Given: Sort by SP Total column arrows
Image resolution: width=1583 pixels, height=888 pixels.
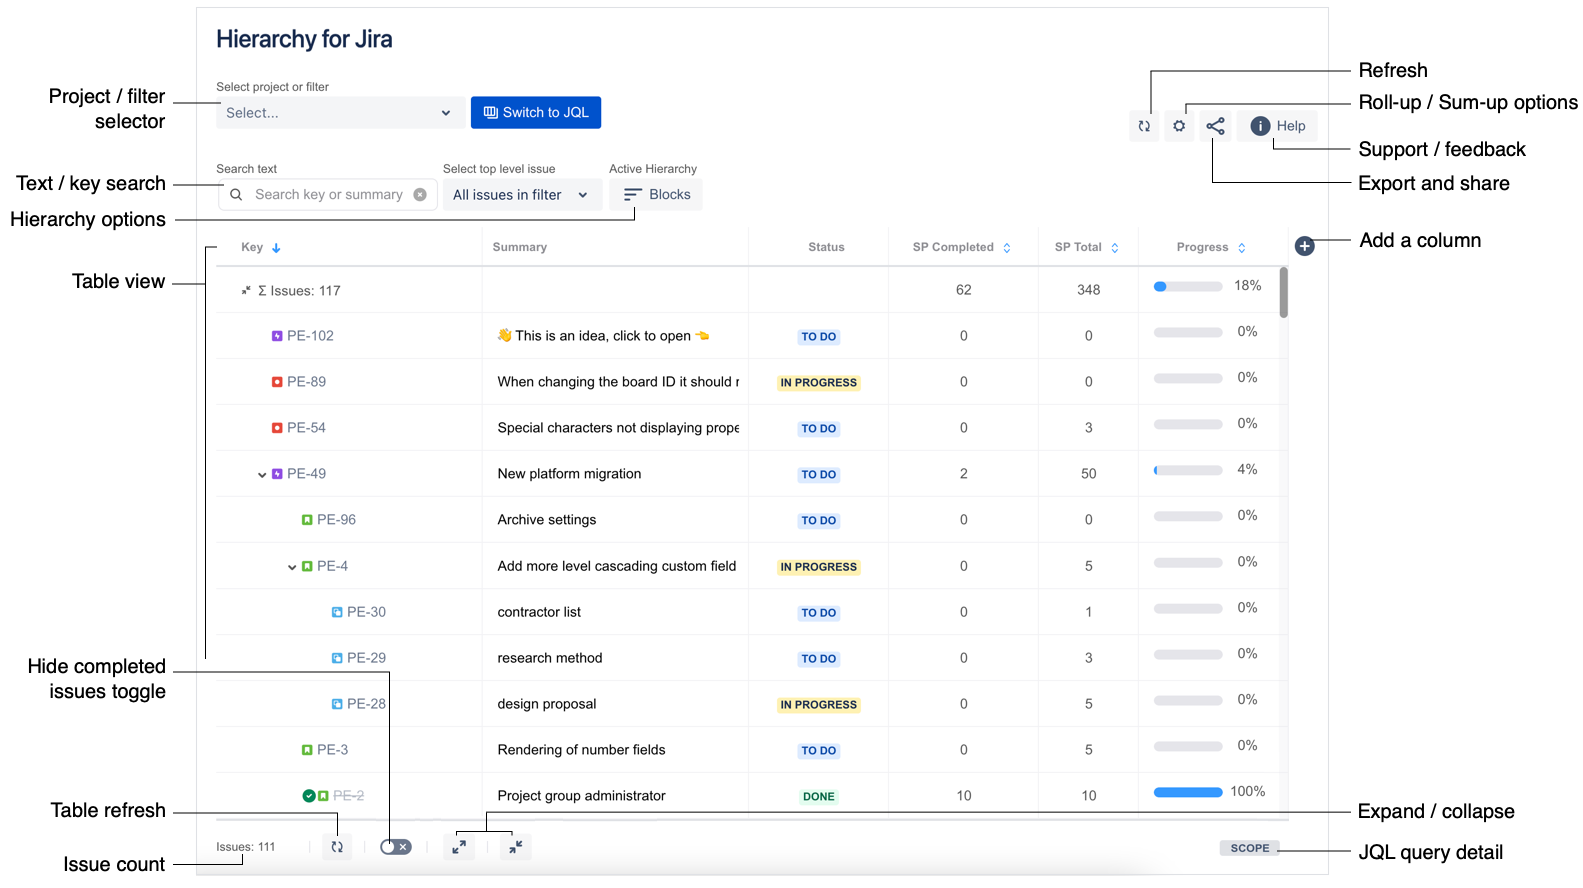Looking at the screenshot, I should (x=1115, y=248).
